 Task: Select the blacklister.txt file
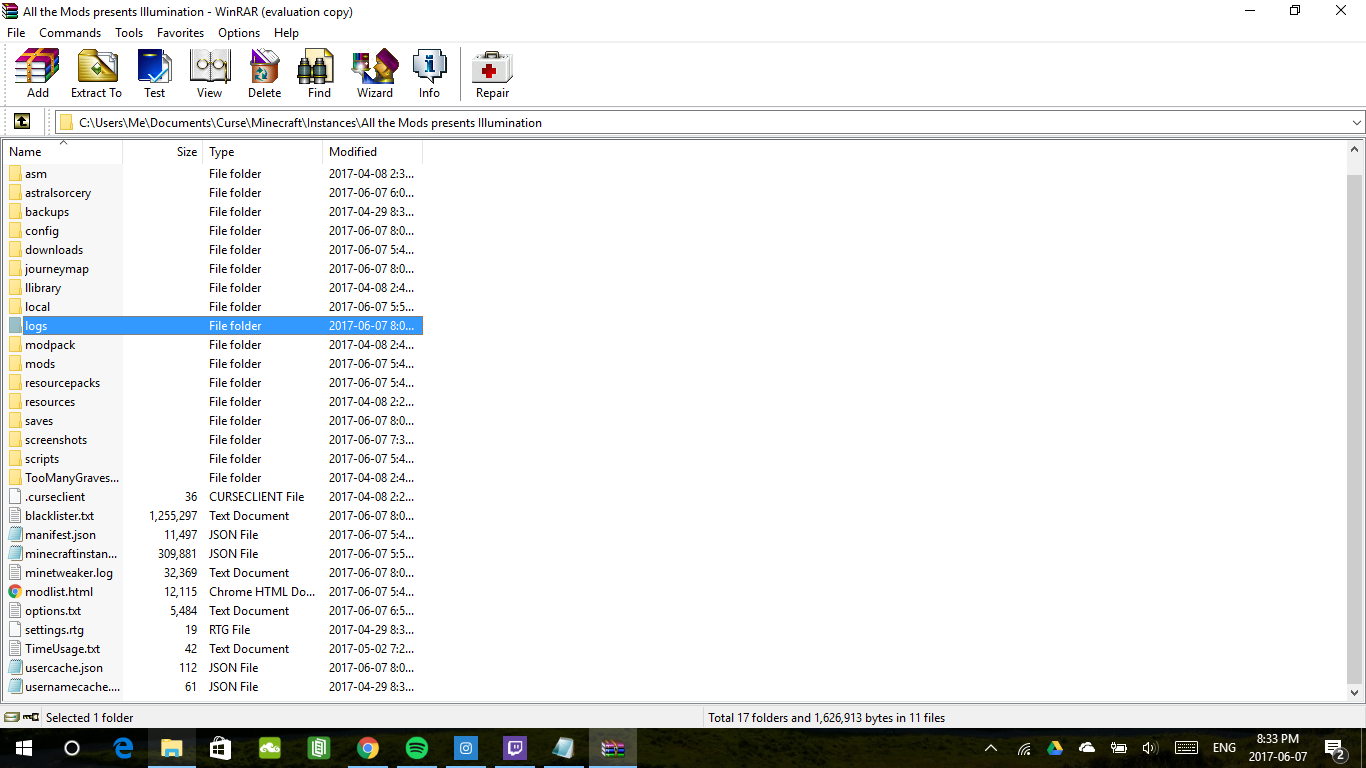[x=213, y=516]
